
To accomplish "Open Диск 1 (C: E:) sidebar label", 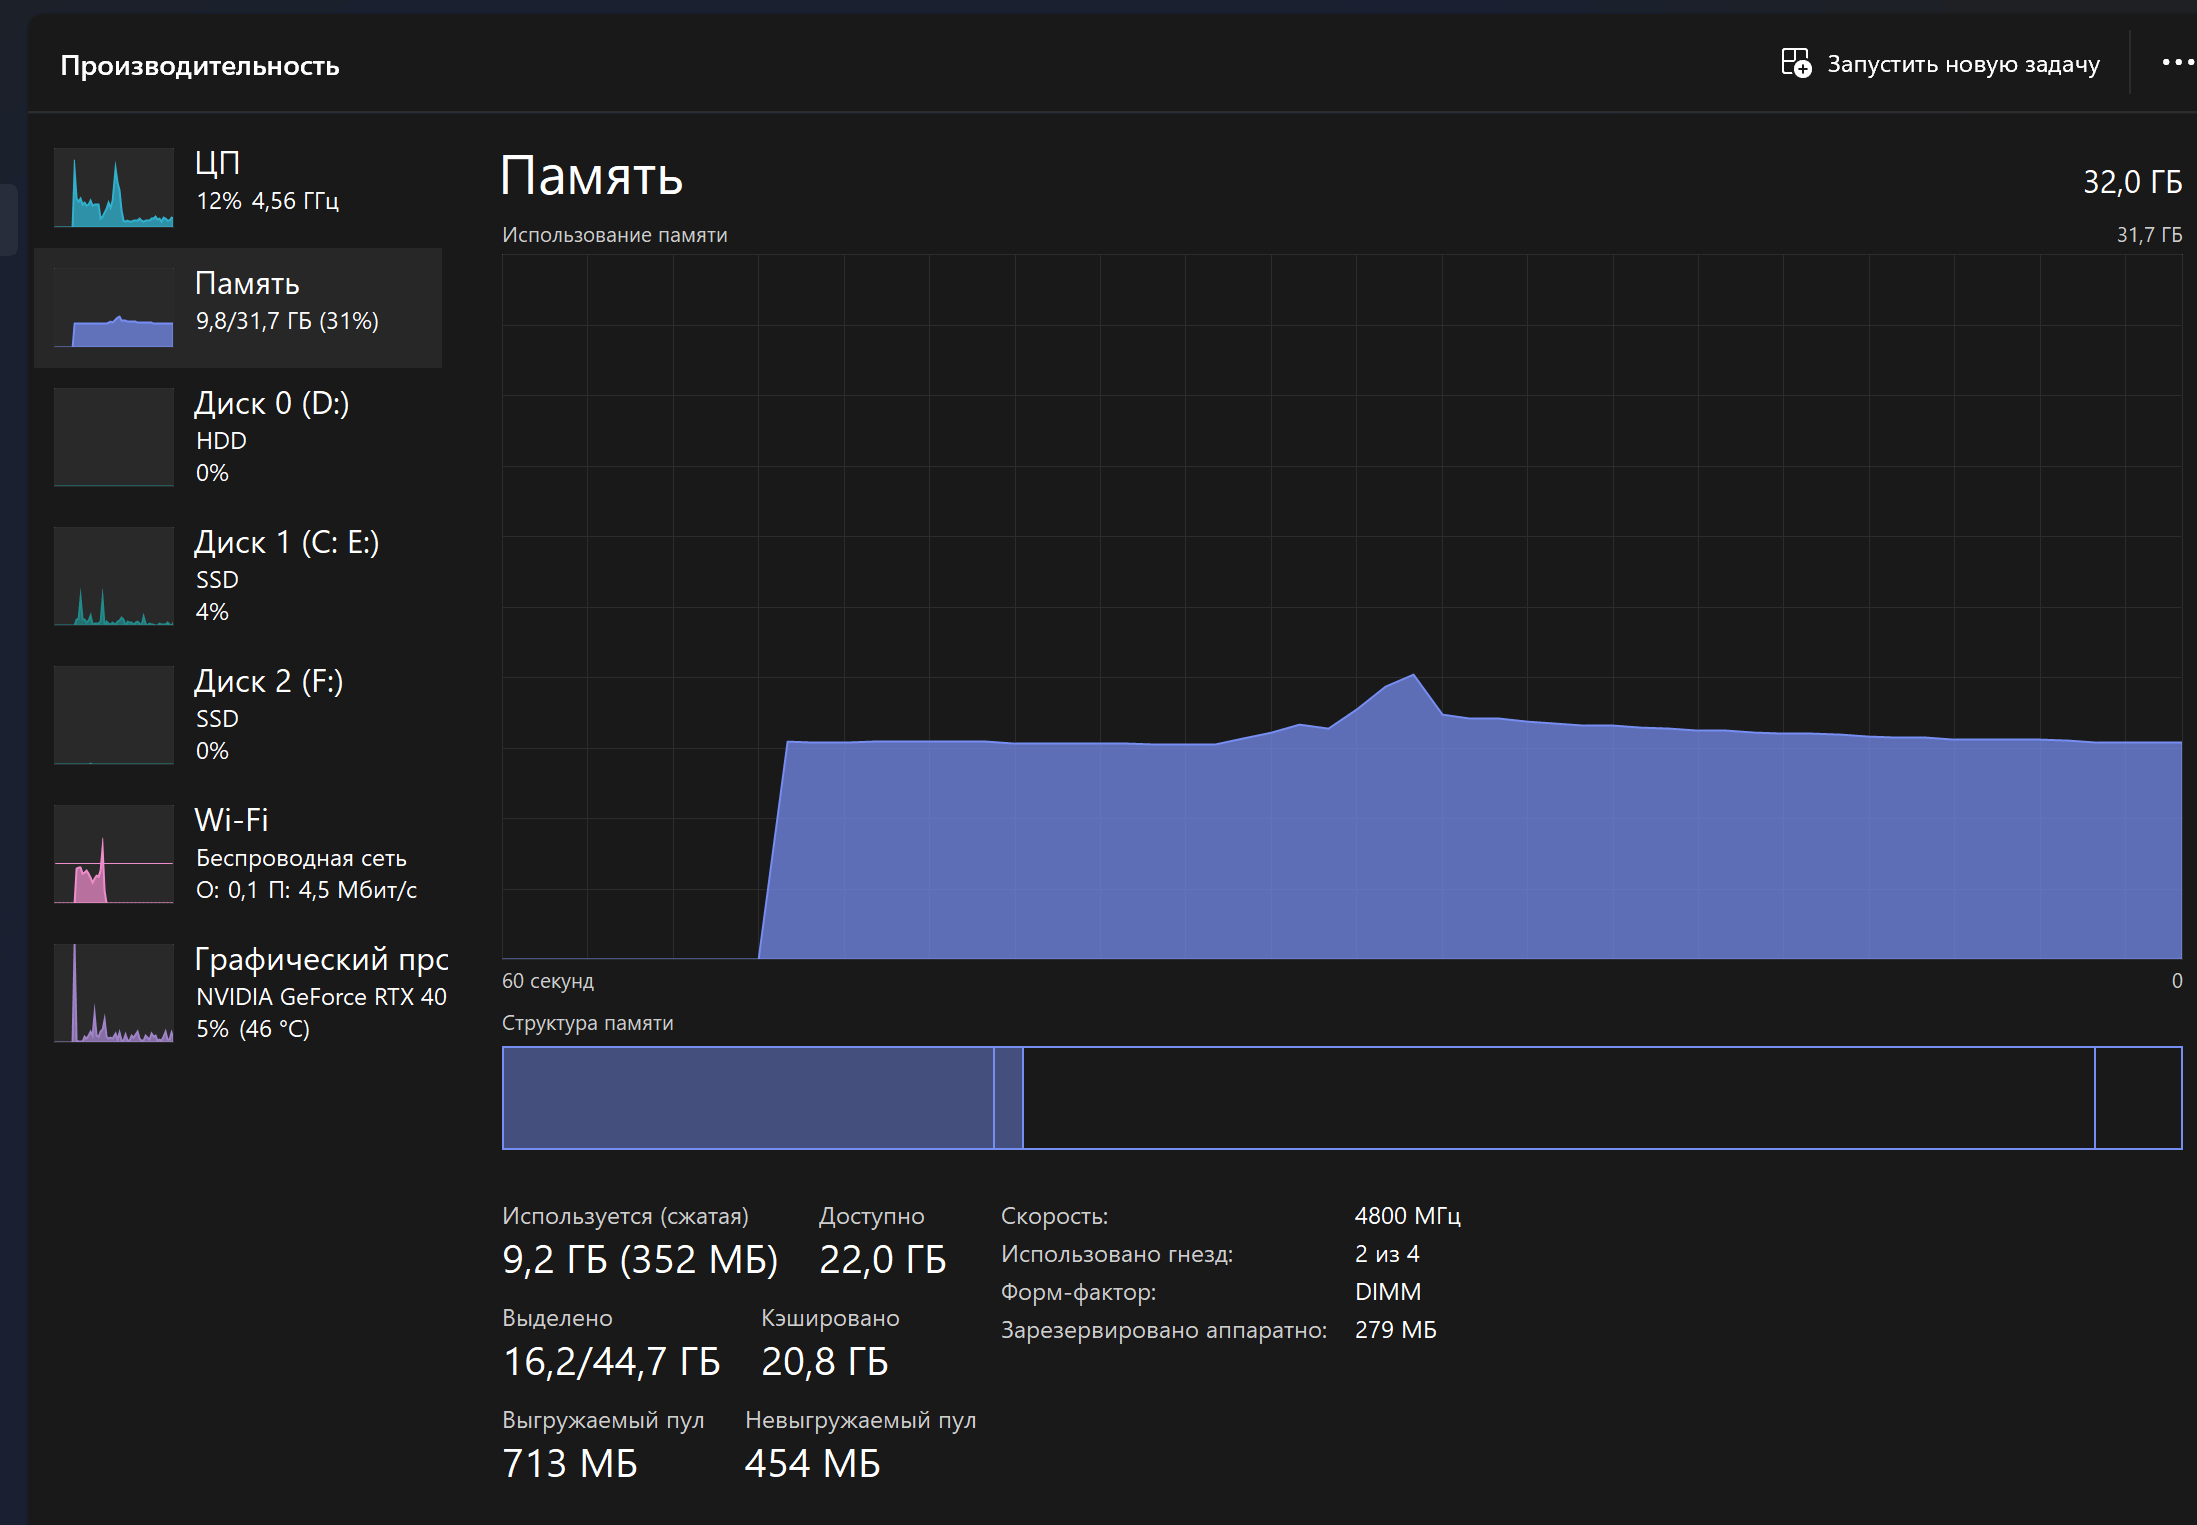I will 287,542.
